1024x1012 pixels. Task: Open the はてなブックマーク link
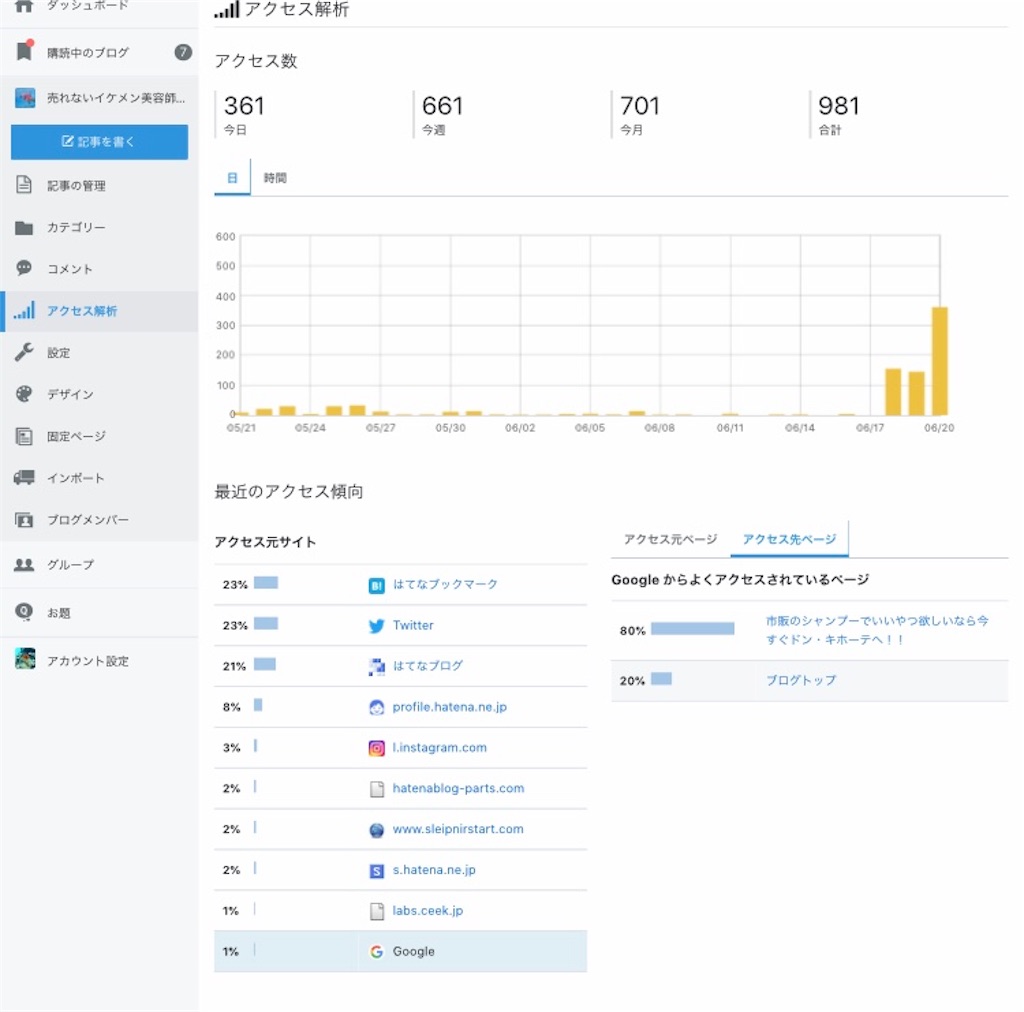[445, 584]
